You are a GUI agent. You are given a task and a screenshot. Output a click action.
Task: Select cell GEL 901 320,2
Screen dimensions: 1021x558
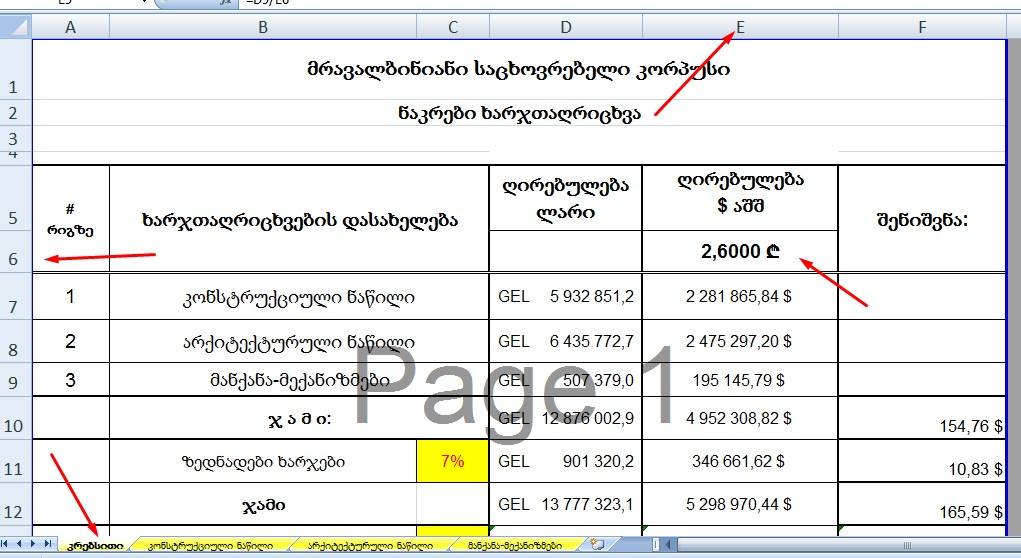click(566, 461)
